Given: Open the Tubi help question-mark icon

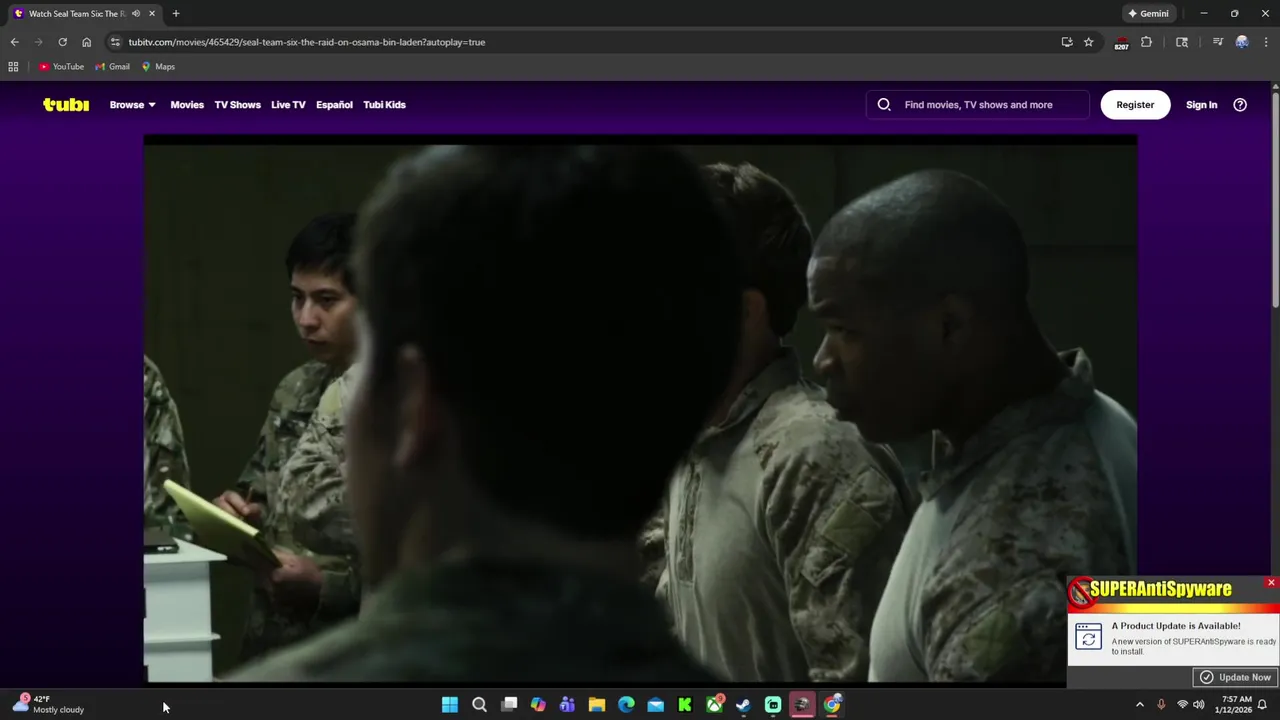Looking at the screenshot, I should pyautogui.click(x=1240, y=105).
